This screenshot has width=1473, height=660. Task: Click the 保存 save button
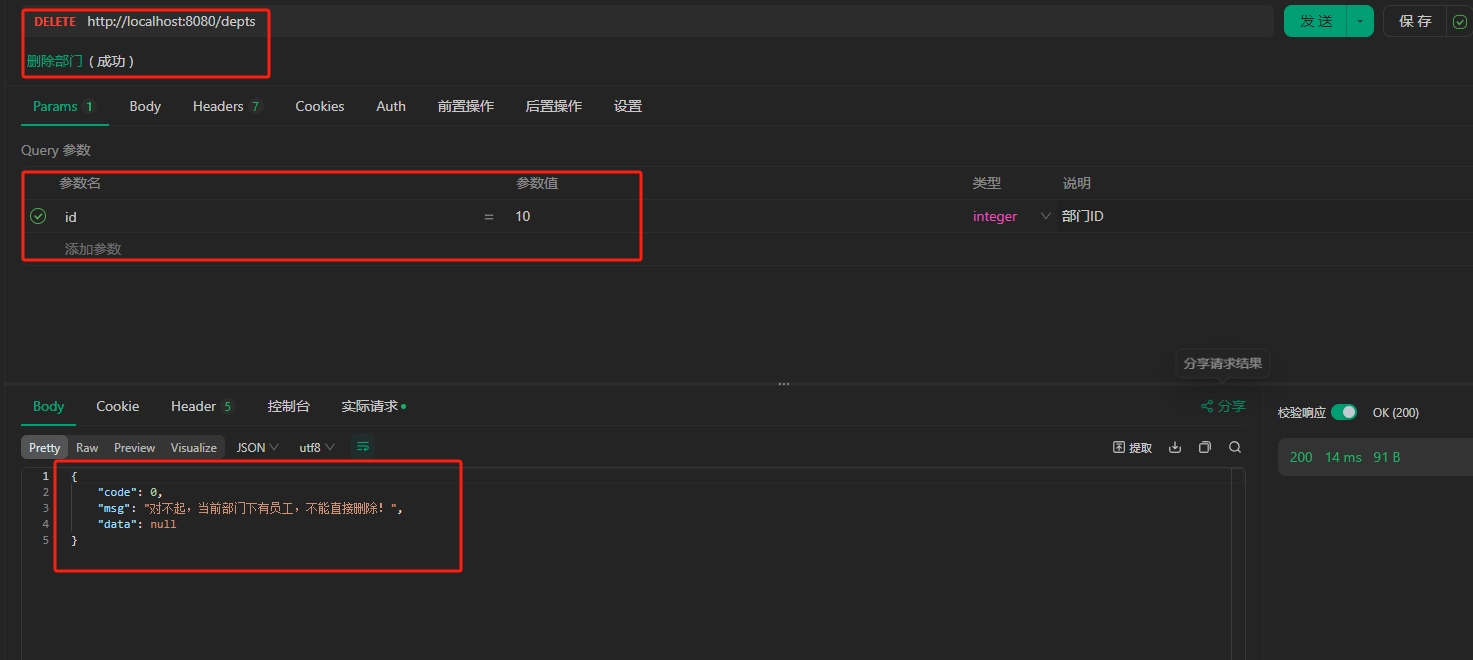pyautogui.click(x=1415, y=21)
